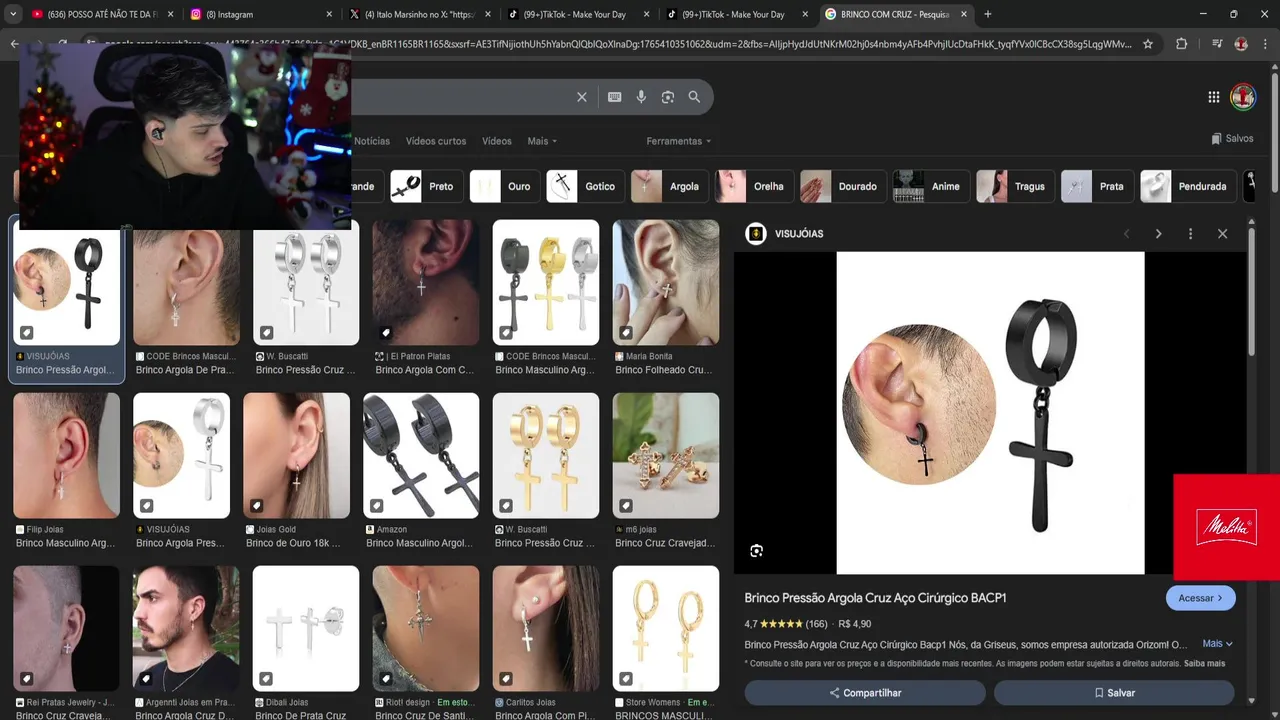This screenshot has width=1280, height=720.
Task: Start voice search with the microphone icon
Action: pos(641,97)
